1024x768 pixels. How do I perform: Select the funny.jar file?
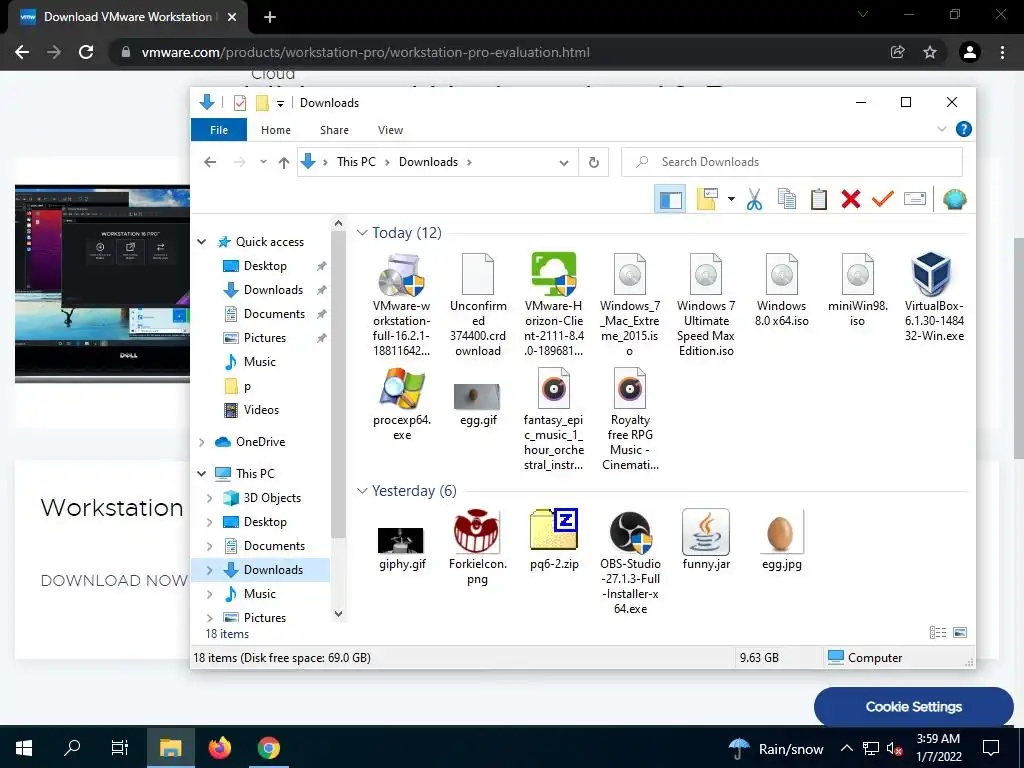(706, 540)
